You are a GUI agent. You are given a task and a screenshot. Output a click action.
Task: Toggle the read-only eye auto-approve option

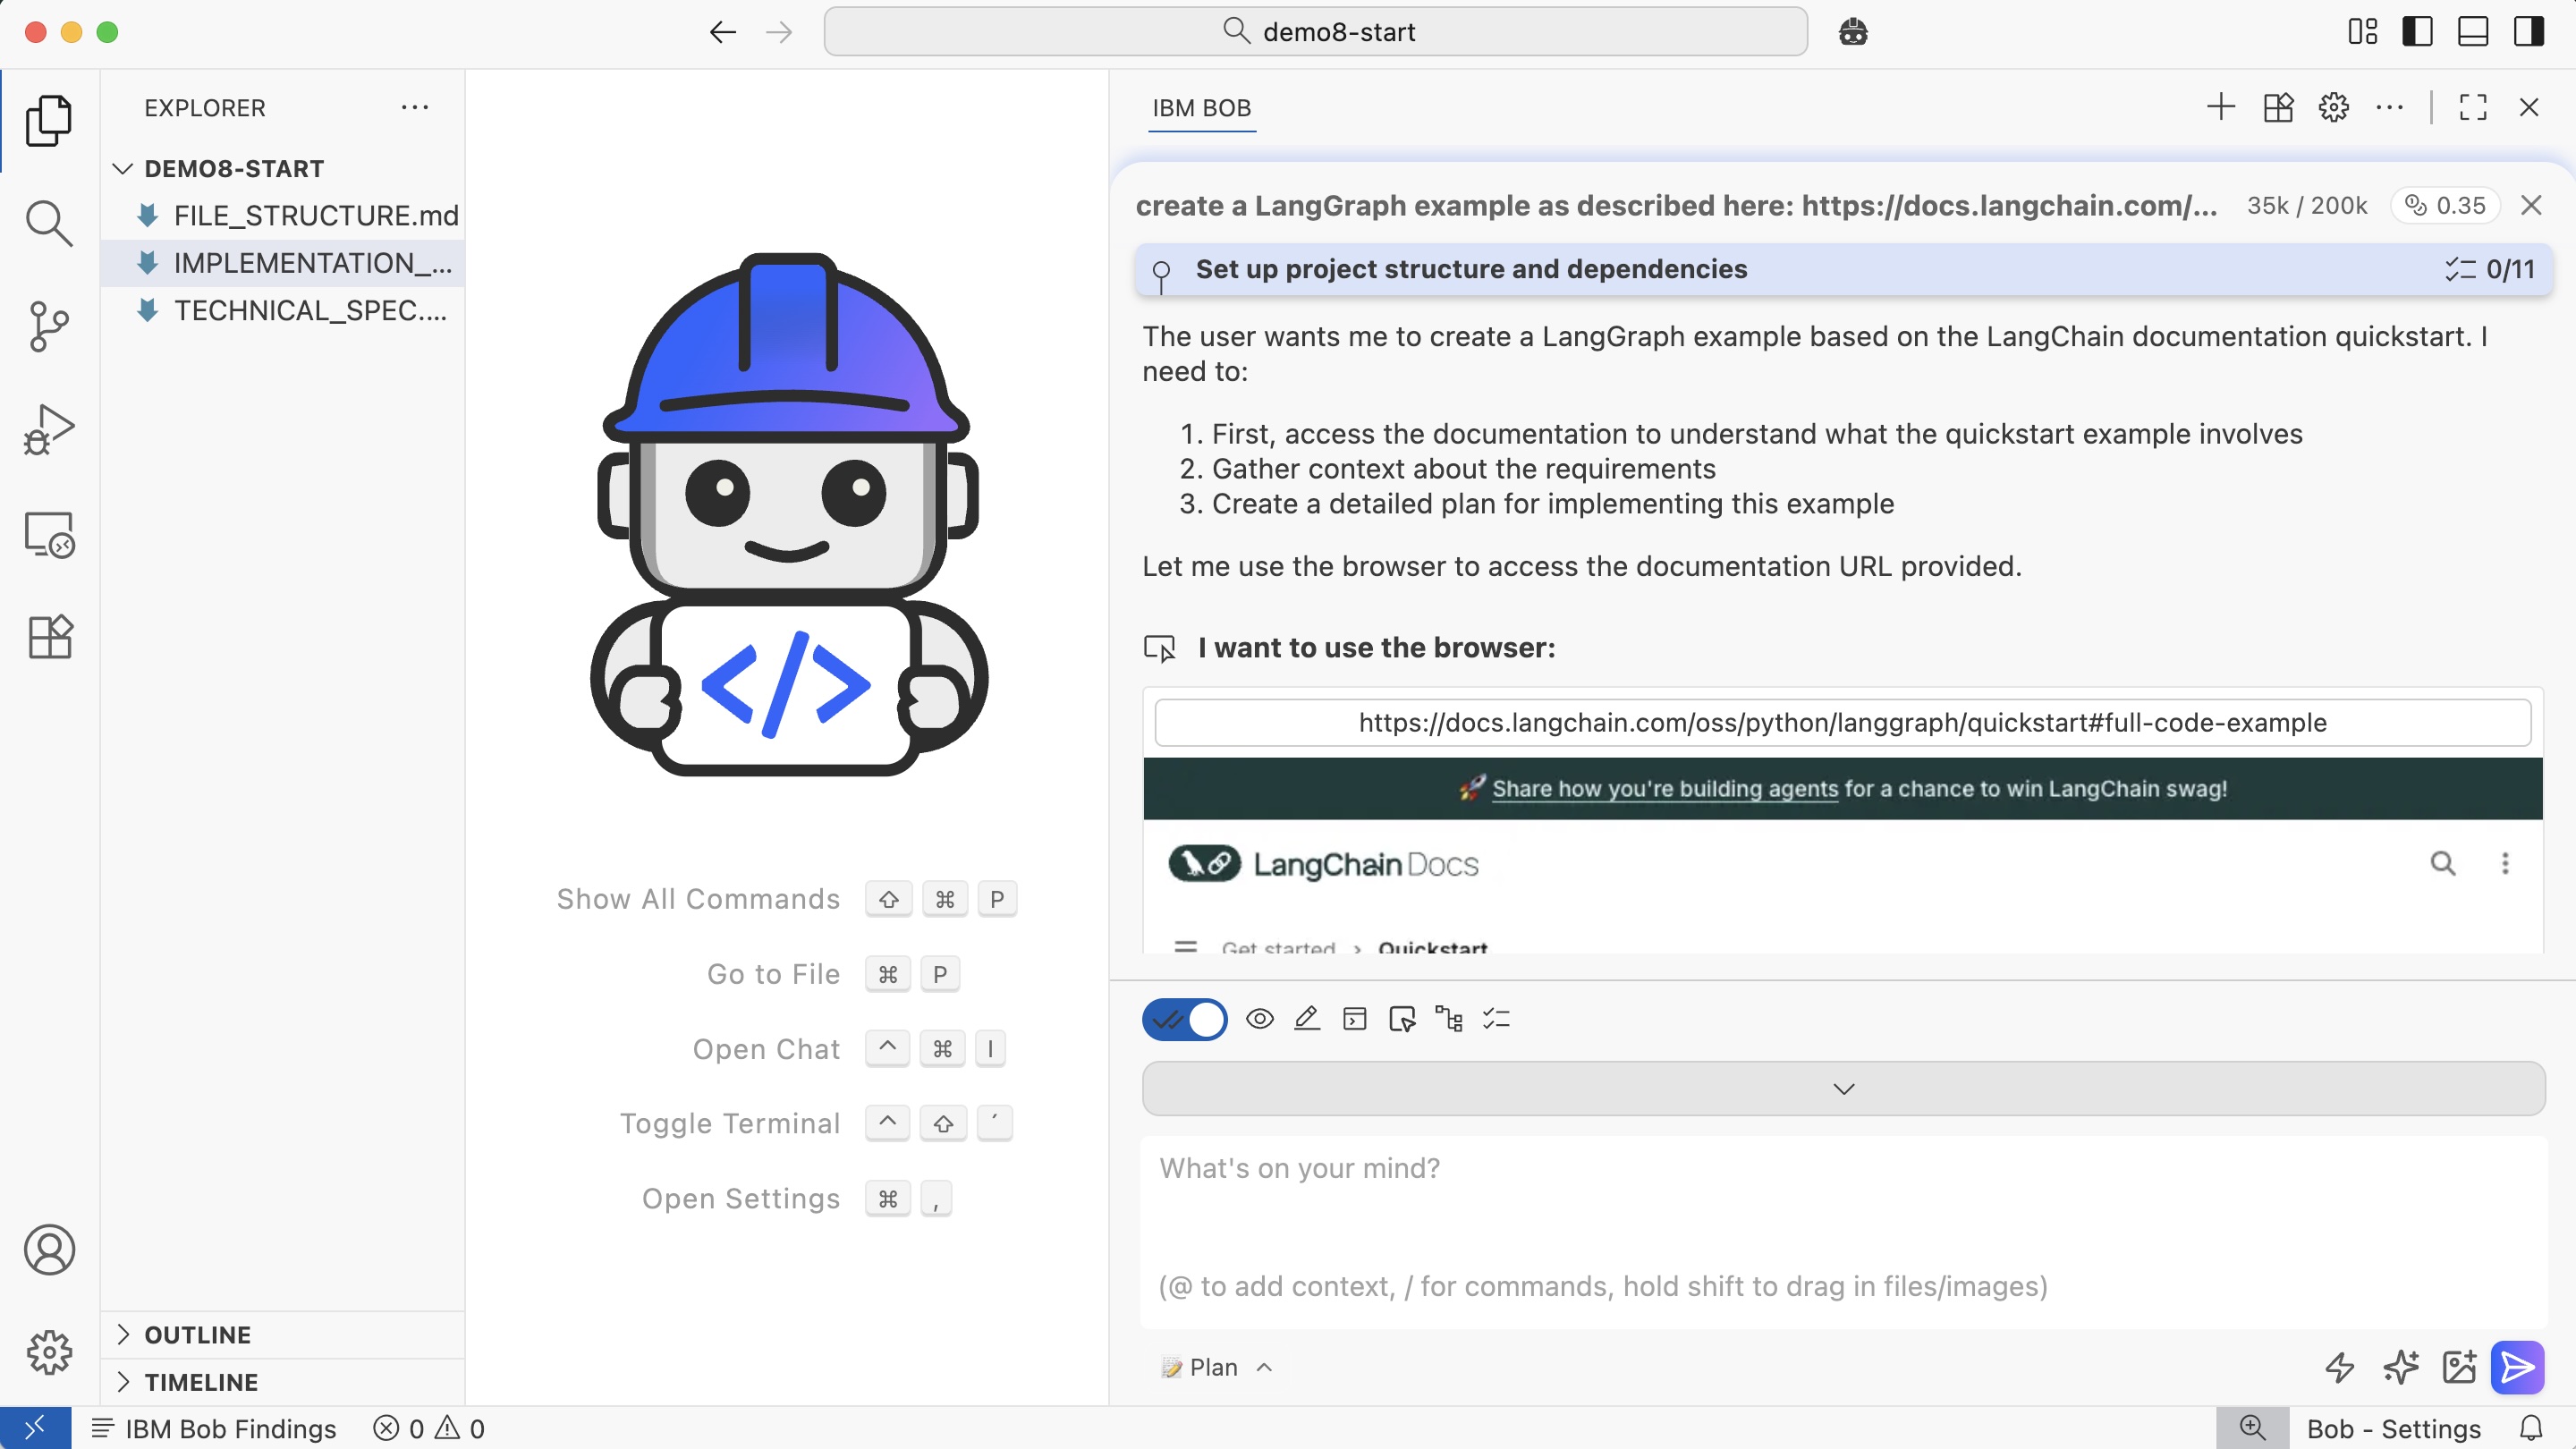[x=1259, y=1019]
